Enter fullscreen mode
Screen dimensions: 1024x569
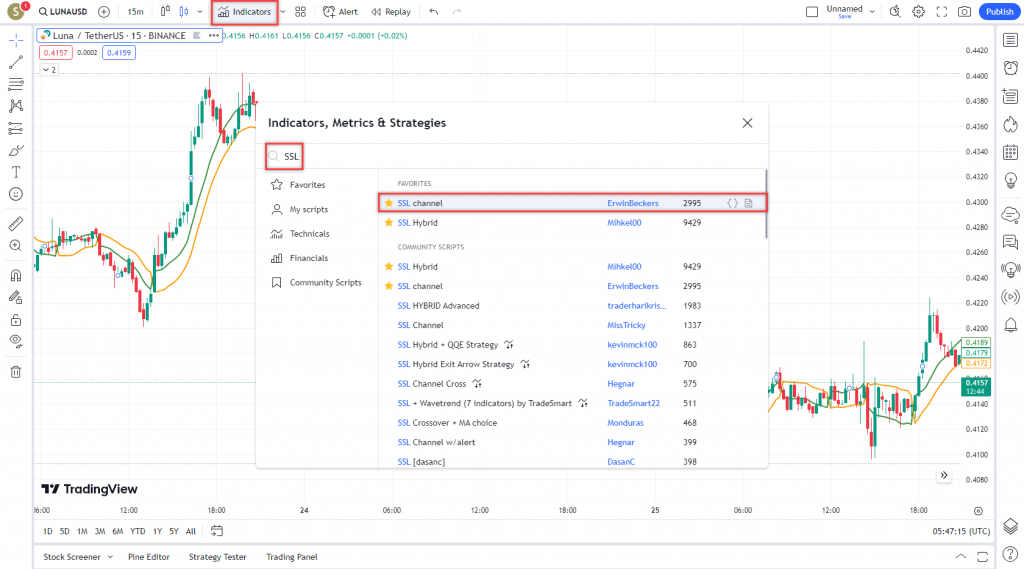941,12
